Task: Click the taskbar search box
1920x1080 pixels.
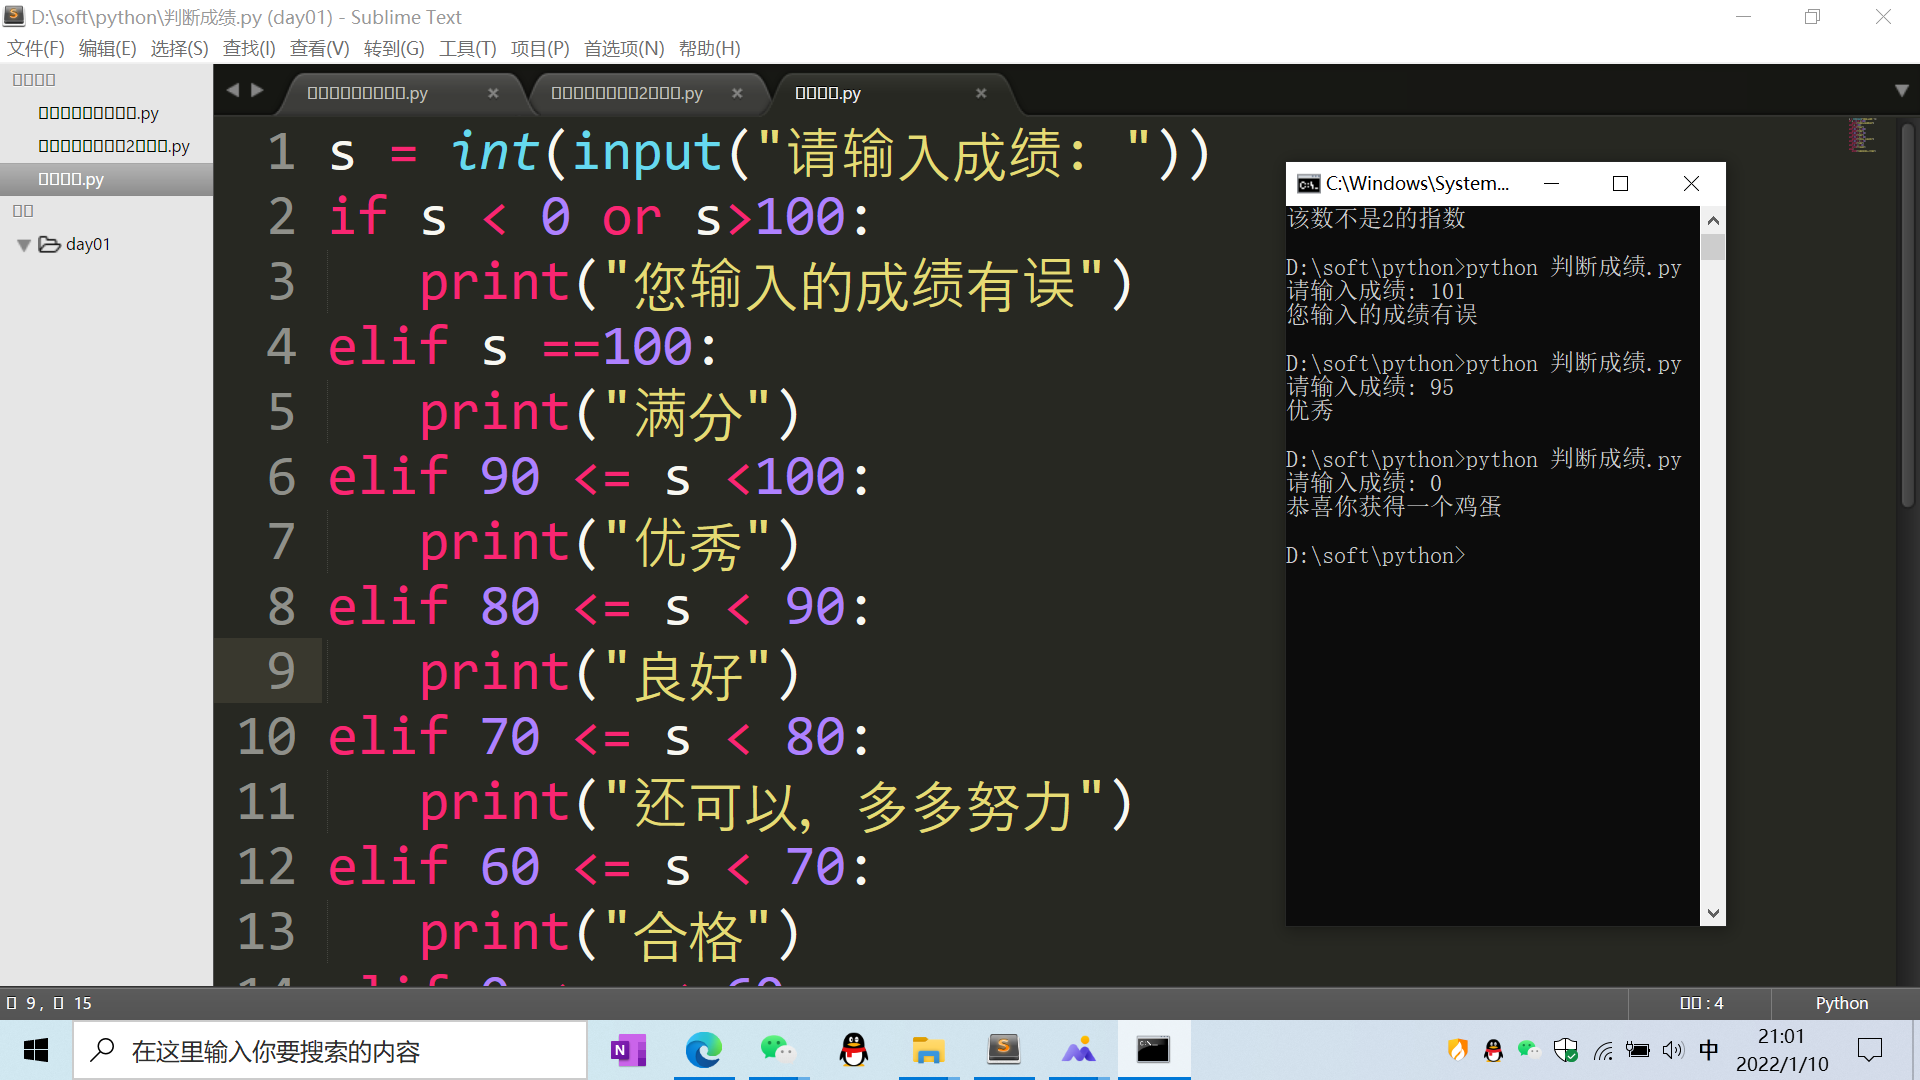Action: pyautogui.click(x=330, y=1050)
